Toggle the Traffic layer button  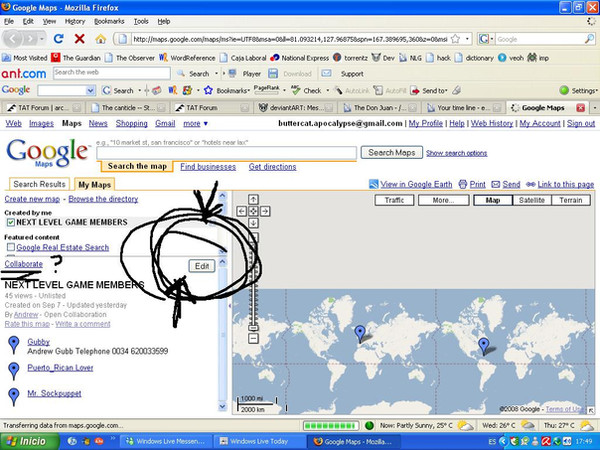click(x=395, y=200)
